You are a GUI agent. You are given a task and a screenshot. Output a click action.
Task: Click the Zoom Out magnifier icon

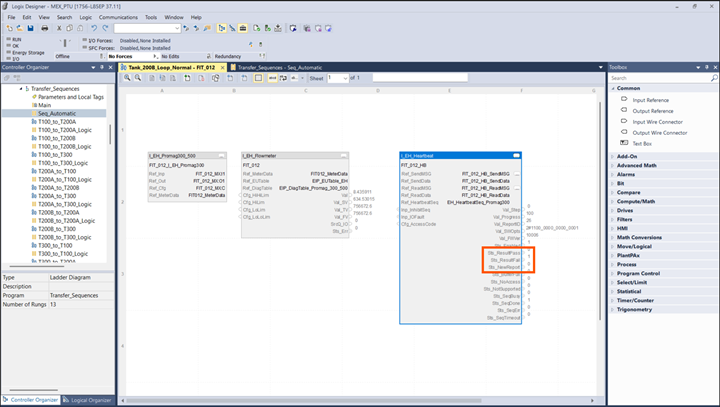click(138, 78)
